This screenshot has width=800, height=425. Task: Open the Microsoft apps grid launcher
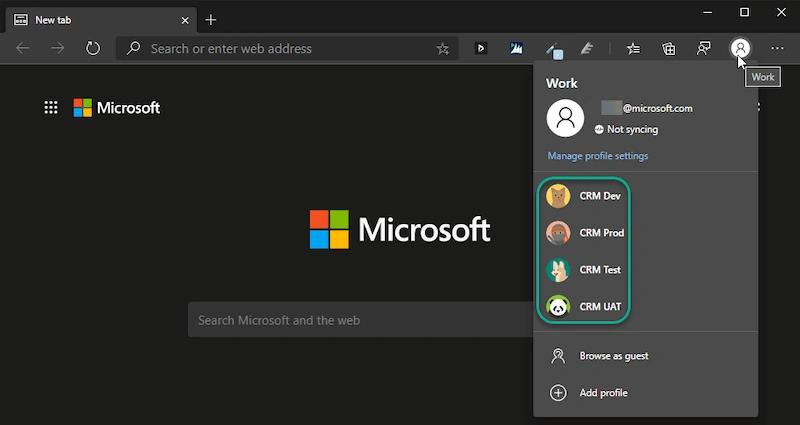pos(51,108)
